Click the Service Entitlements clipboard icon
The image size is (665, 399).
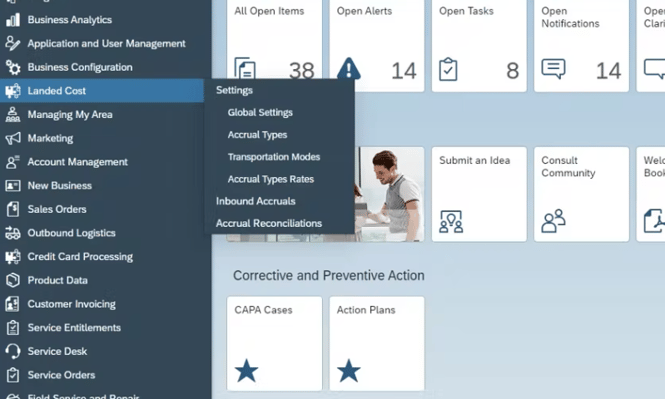(13, 328)
